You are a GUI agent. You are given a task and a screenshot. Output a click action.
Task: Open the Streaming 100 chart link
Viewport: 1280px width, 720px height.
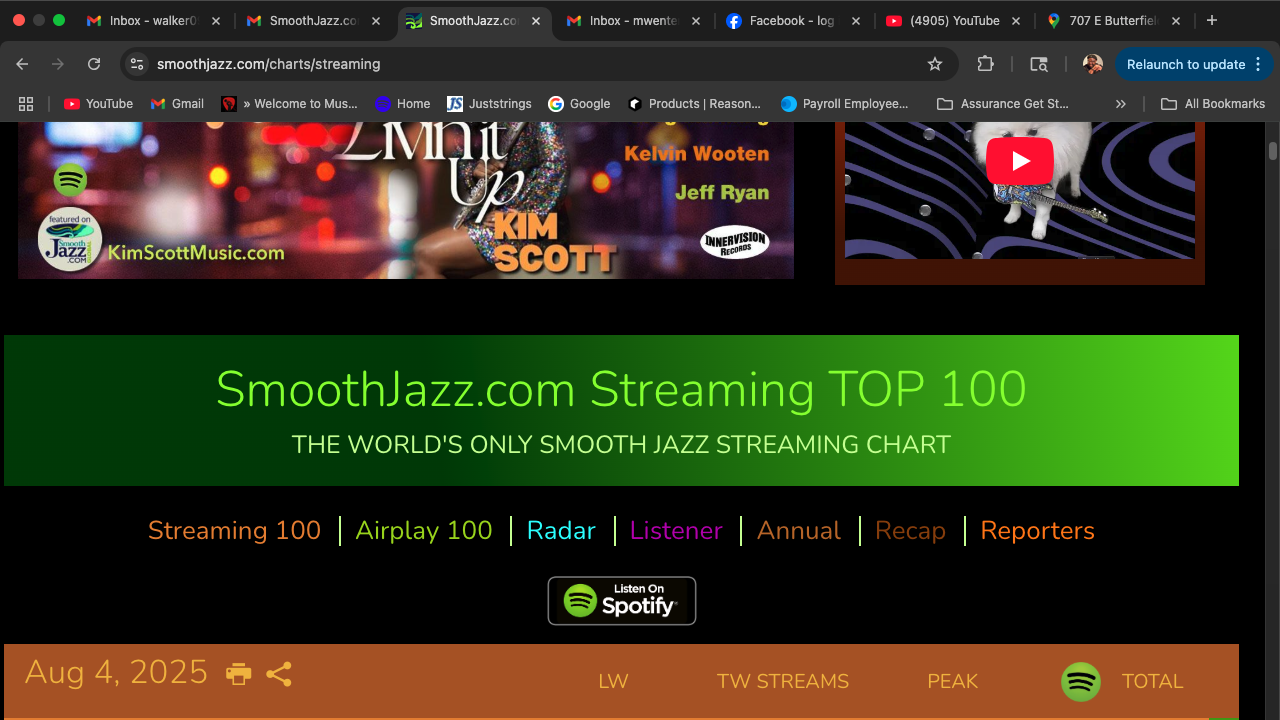[x=234, y=531]
